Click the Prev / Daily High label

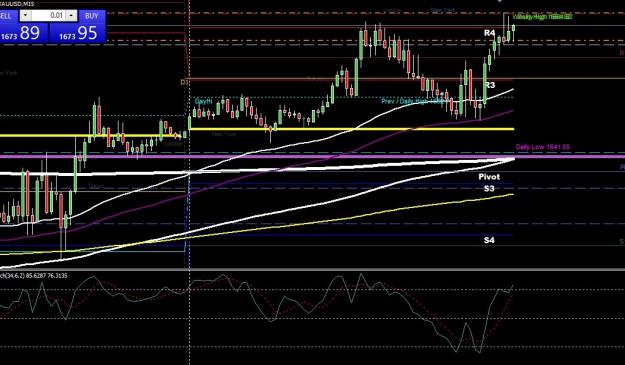pyautogui.click(x=412, y=101)
